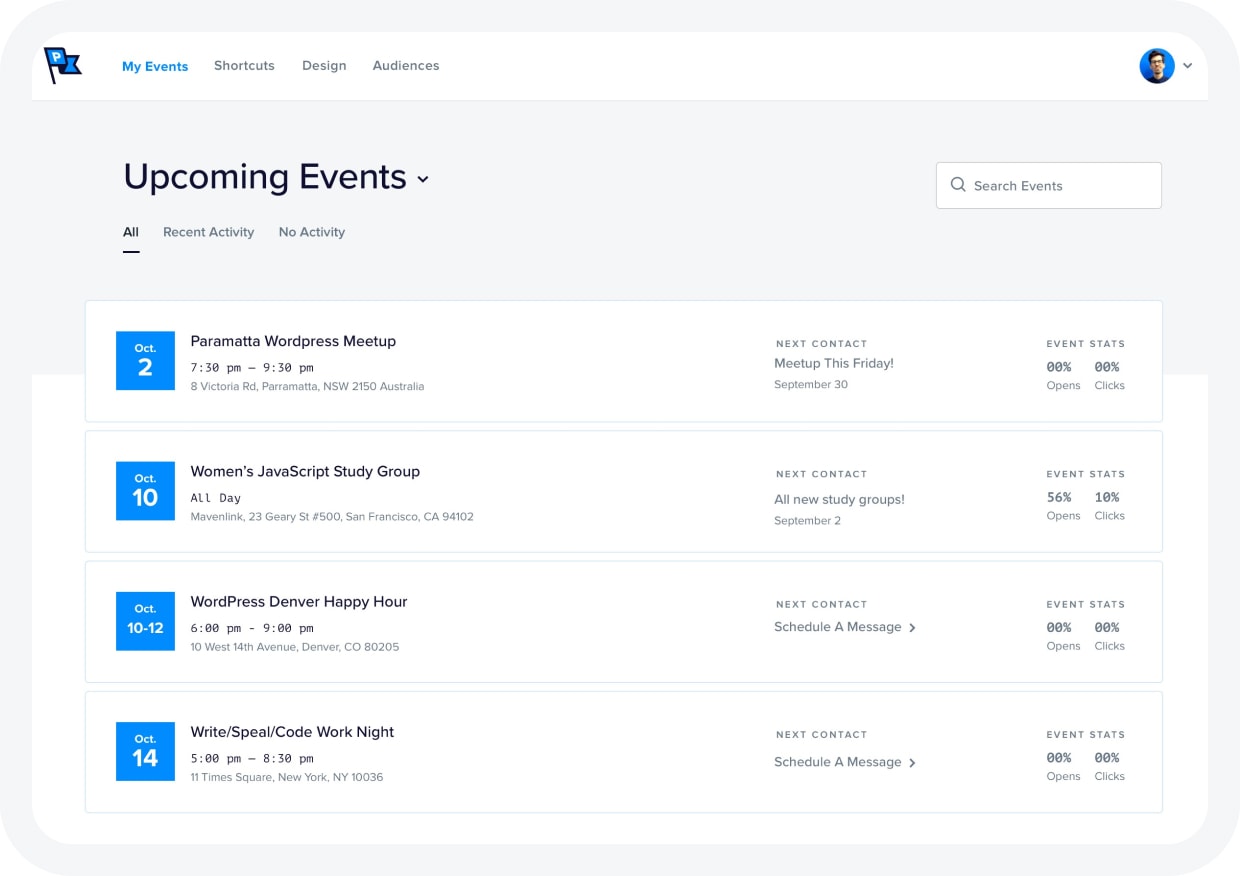Image resolution: width=1240 pixels, height=876 pixels.
Task: Click the 6:00 pm - 9:00 pm time
Action: tap(252, 628)
